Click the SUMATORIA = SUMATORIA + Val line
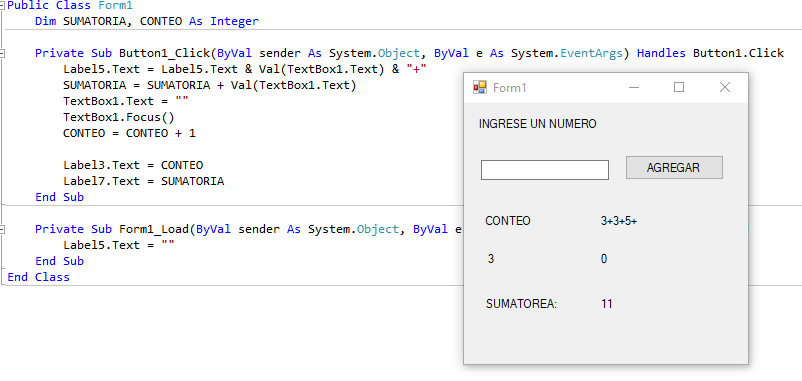Screen dimensions: 802x381 (209, 85)
